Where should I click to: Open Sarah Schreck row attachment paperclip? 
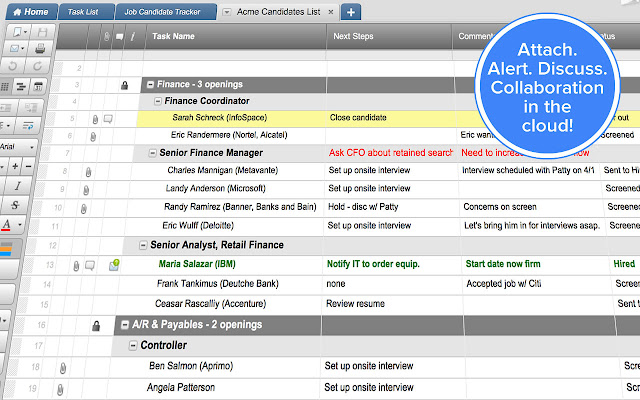pyautogui.click(x=95, y=119)
